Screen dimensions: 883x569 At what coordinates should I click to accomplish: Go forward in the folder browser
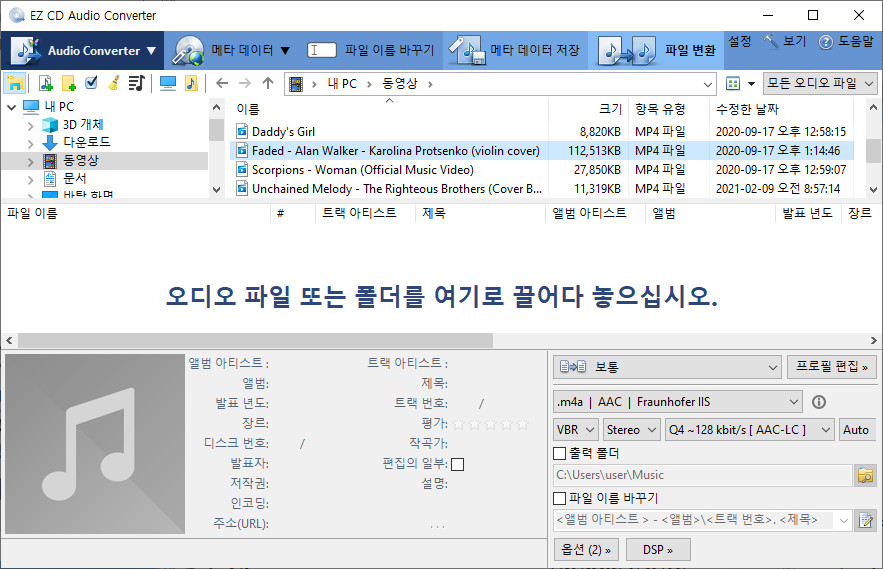[244, 83]
